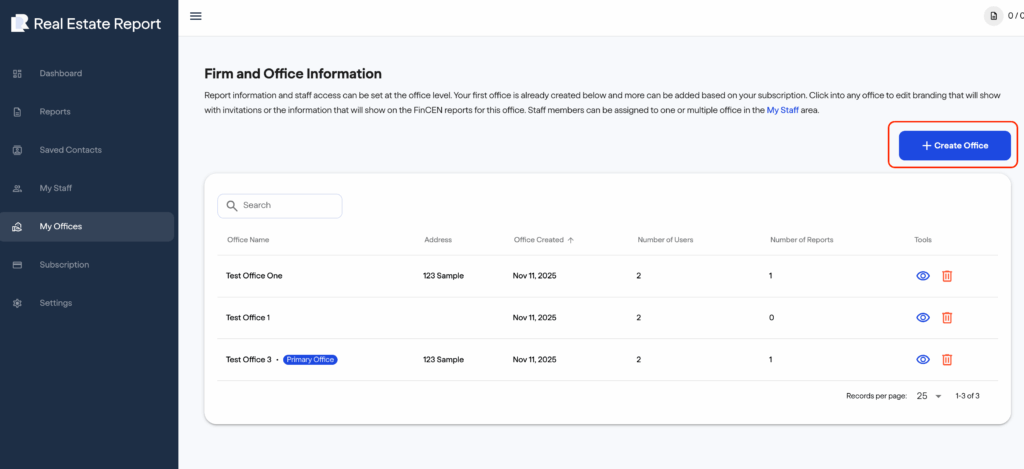Open Reports from the sidebar

pyautogui.click(x=55, y=112)
